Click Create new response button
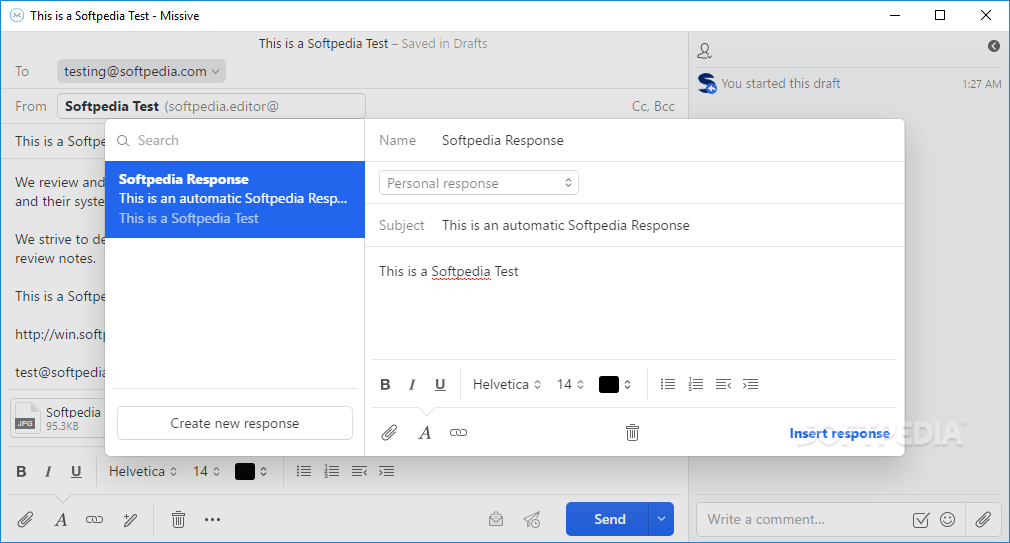This screenshot has height=543, width=1010. 234,423
